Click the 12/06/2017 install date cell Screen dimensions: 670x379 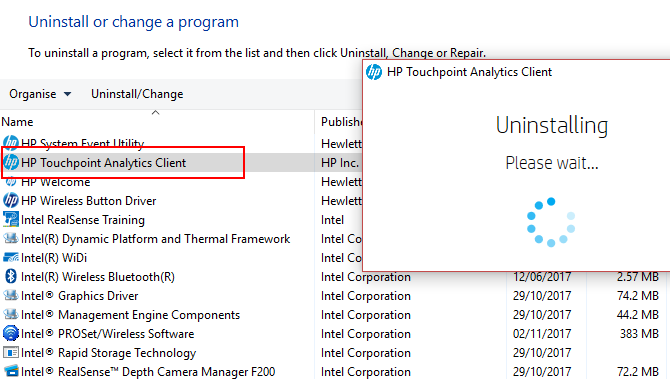[x=542, y=277]
